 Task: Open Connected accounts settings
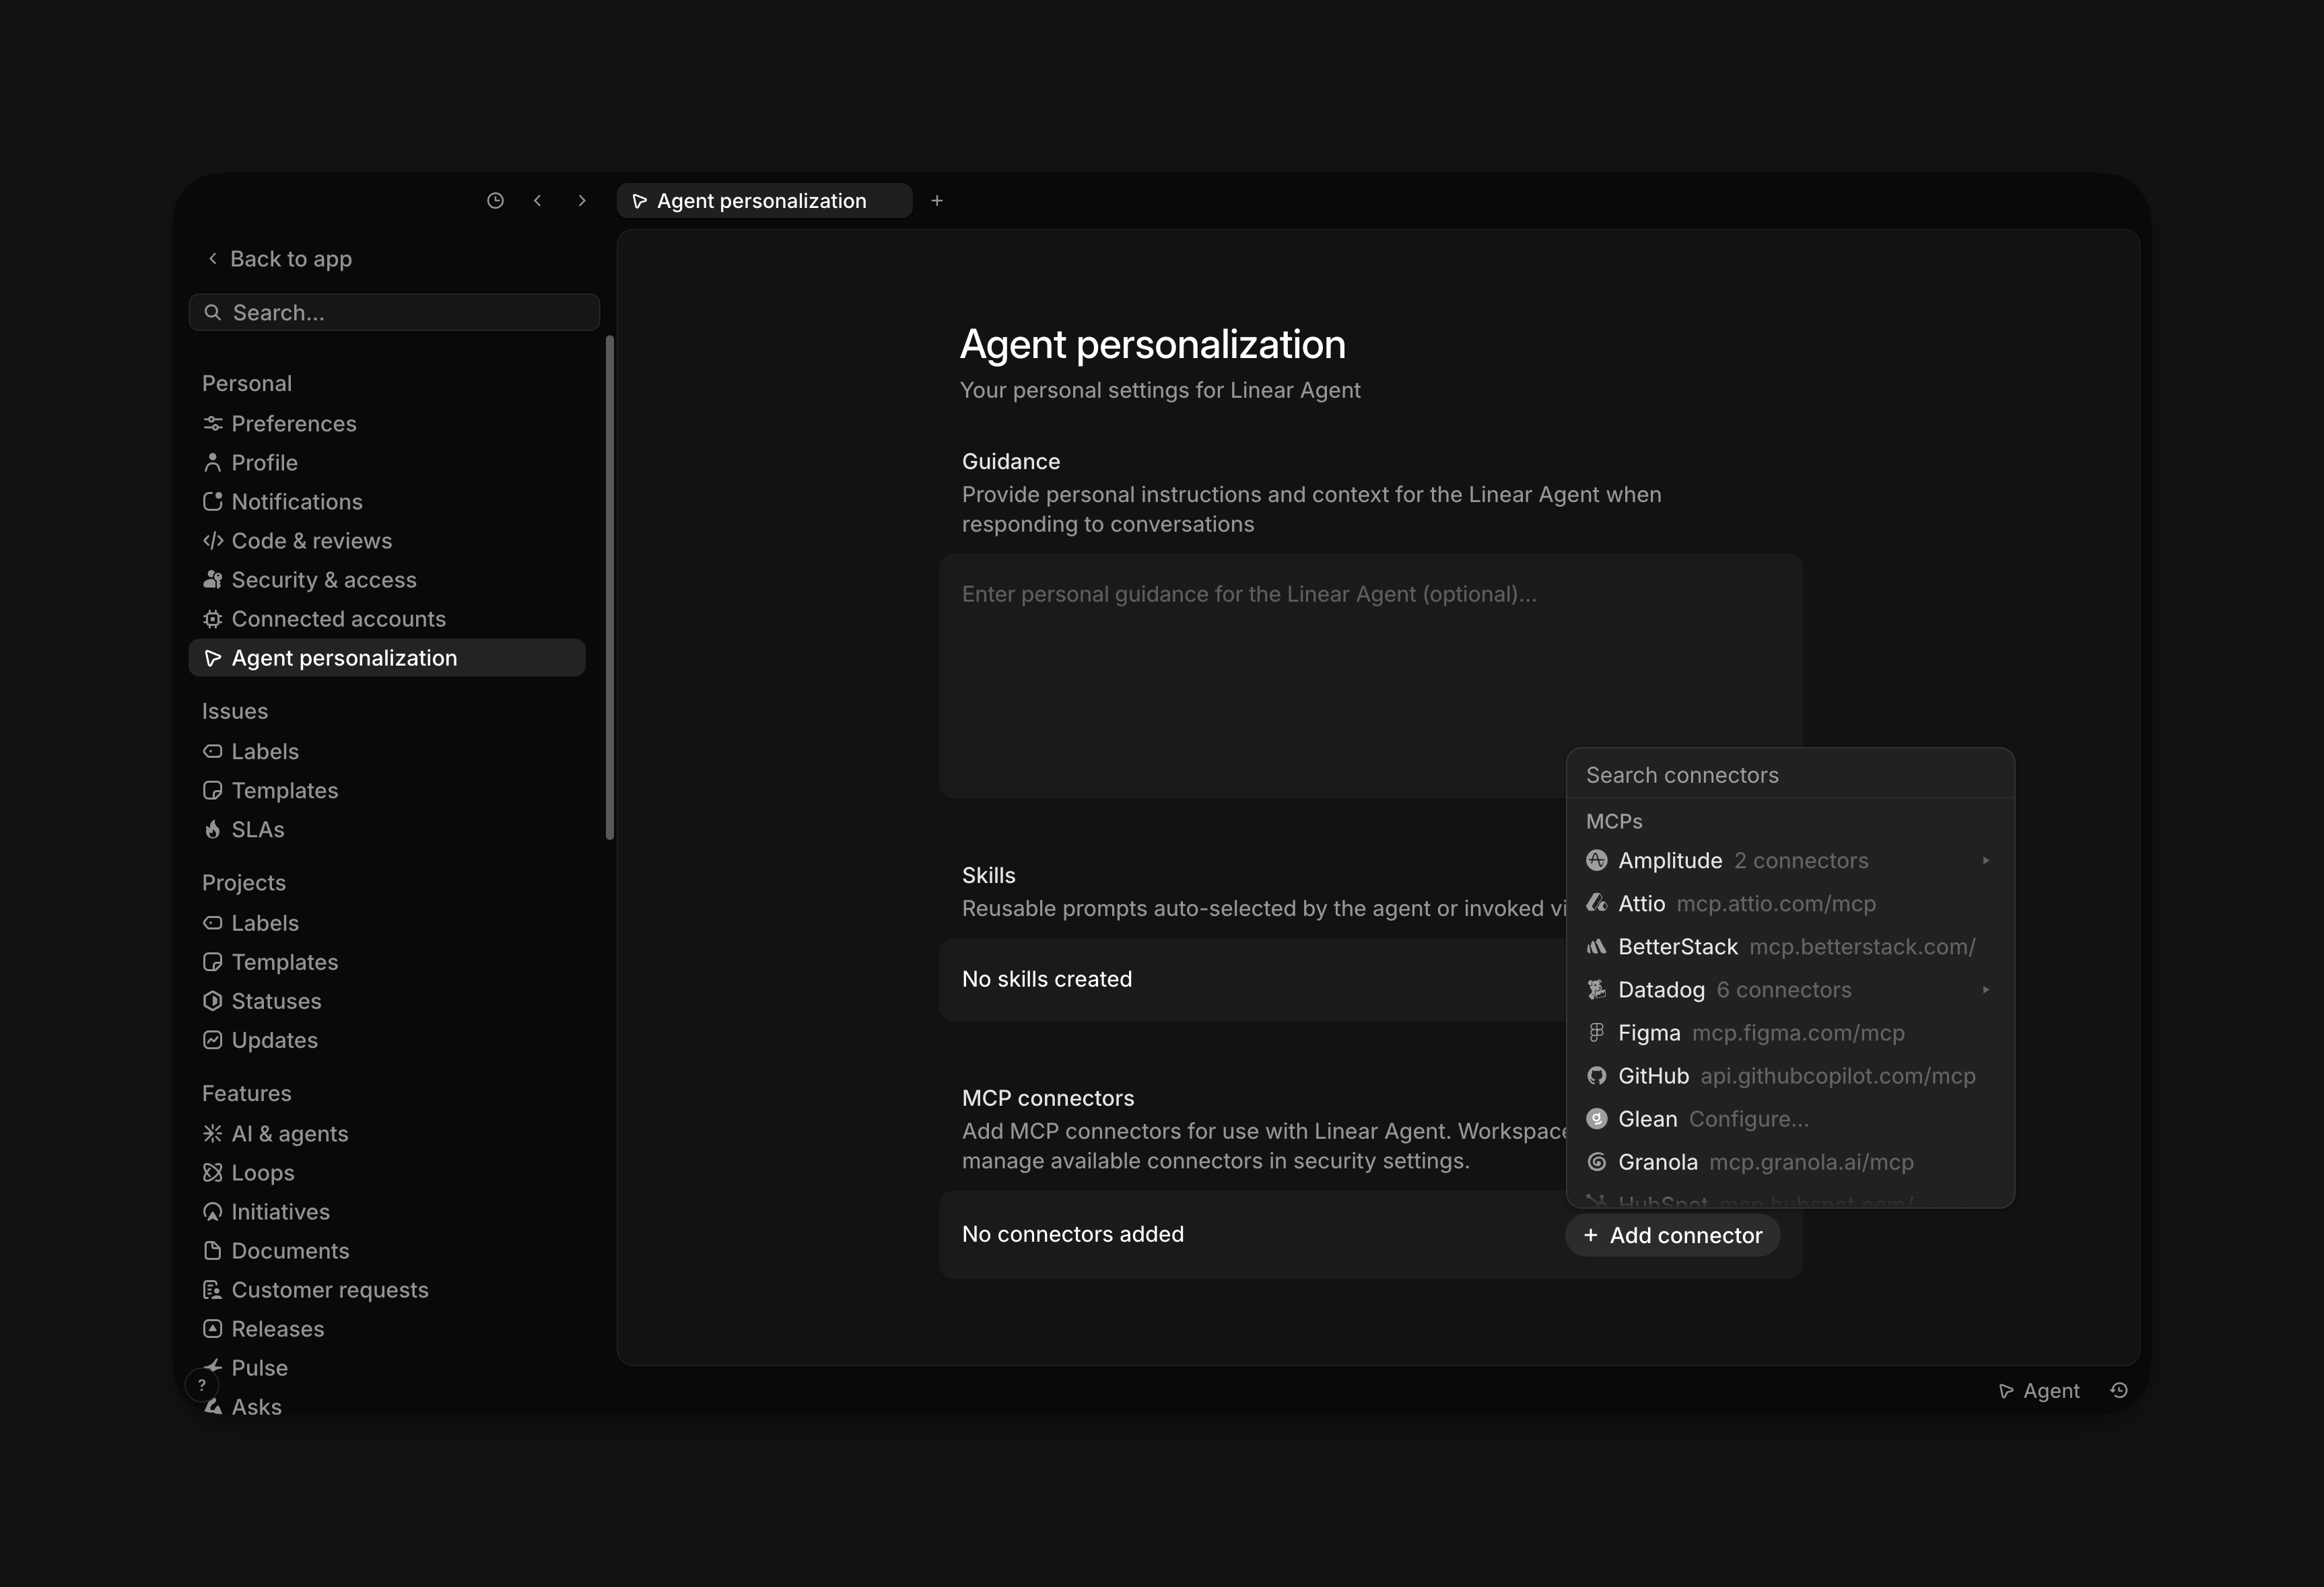387,618
